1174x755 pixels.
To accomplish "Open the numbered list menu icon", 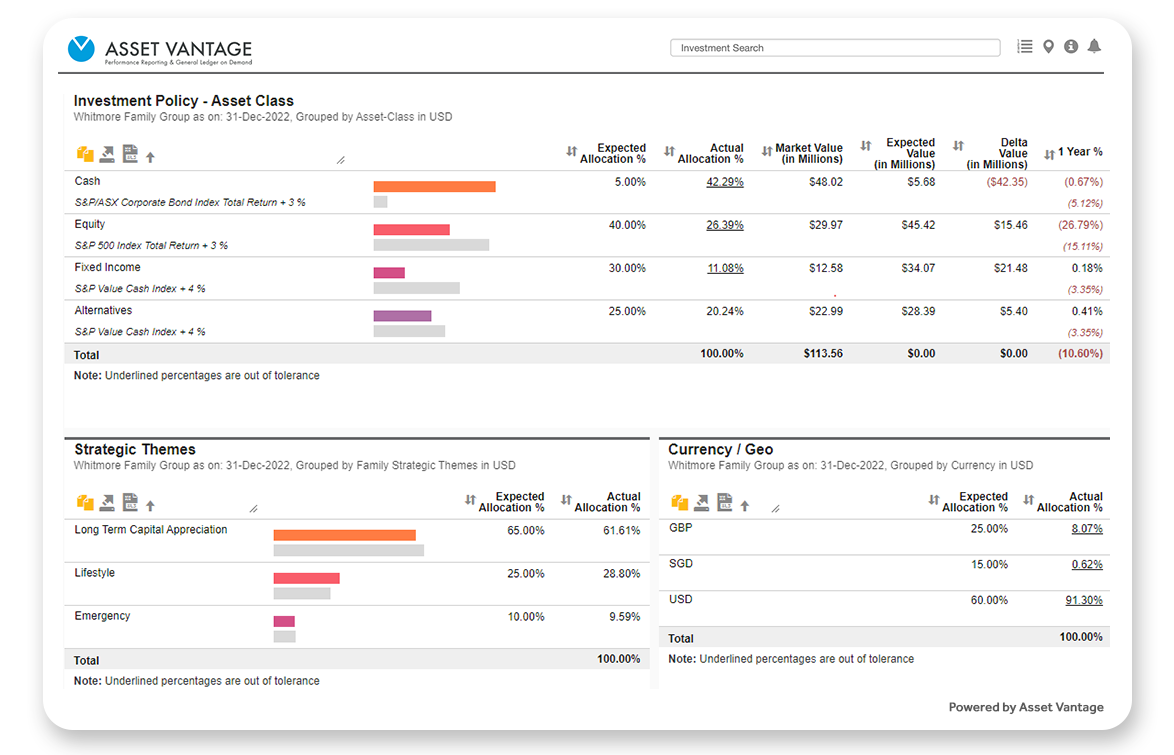I will tap(1025, 46).
